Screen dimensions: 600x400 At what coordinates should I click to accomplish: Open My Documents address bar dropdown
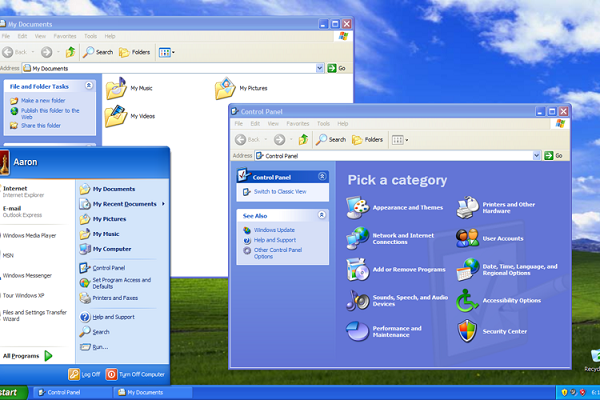[x=320, y=68]
